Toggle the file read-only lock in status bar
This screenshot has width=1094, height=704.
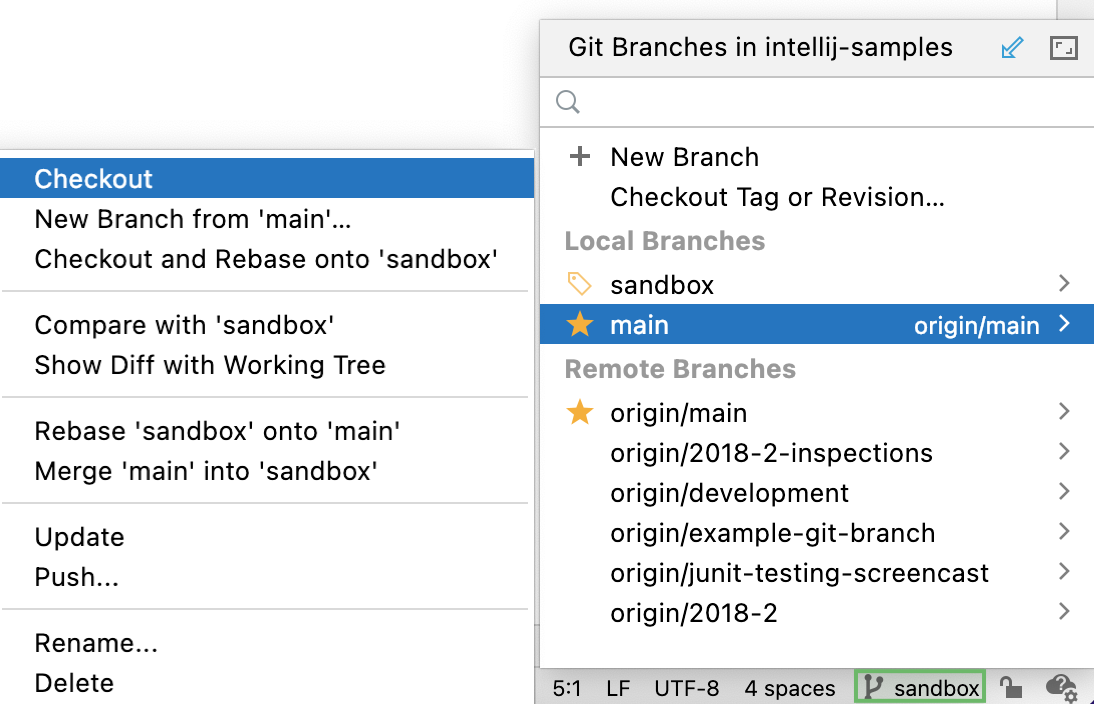[1010, 687]
